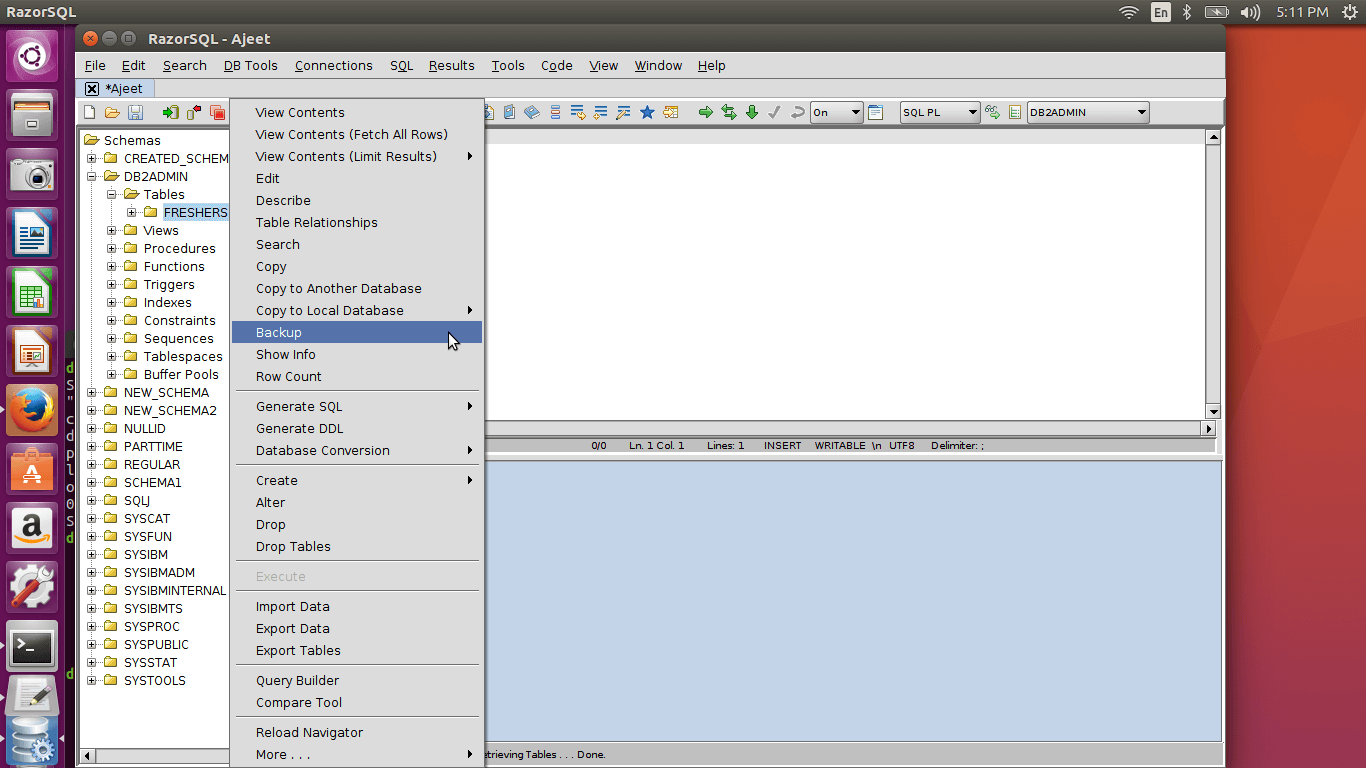
Task: Click the New file toolbar icon
Action: tap(90, 113)
